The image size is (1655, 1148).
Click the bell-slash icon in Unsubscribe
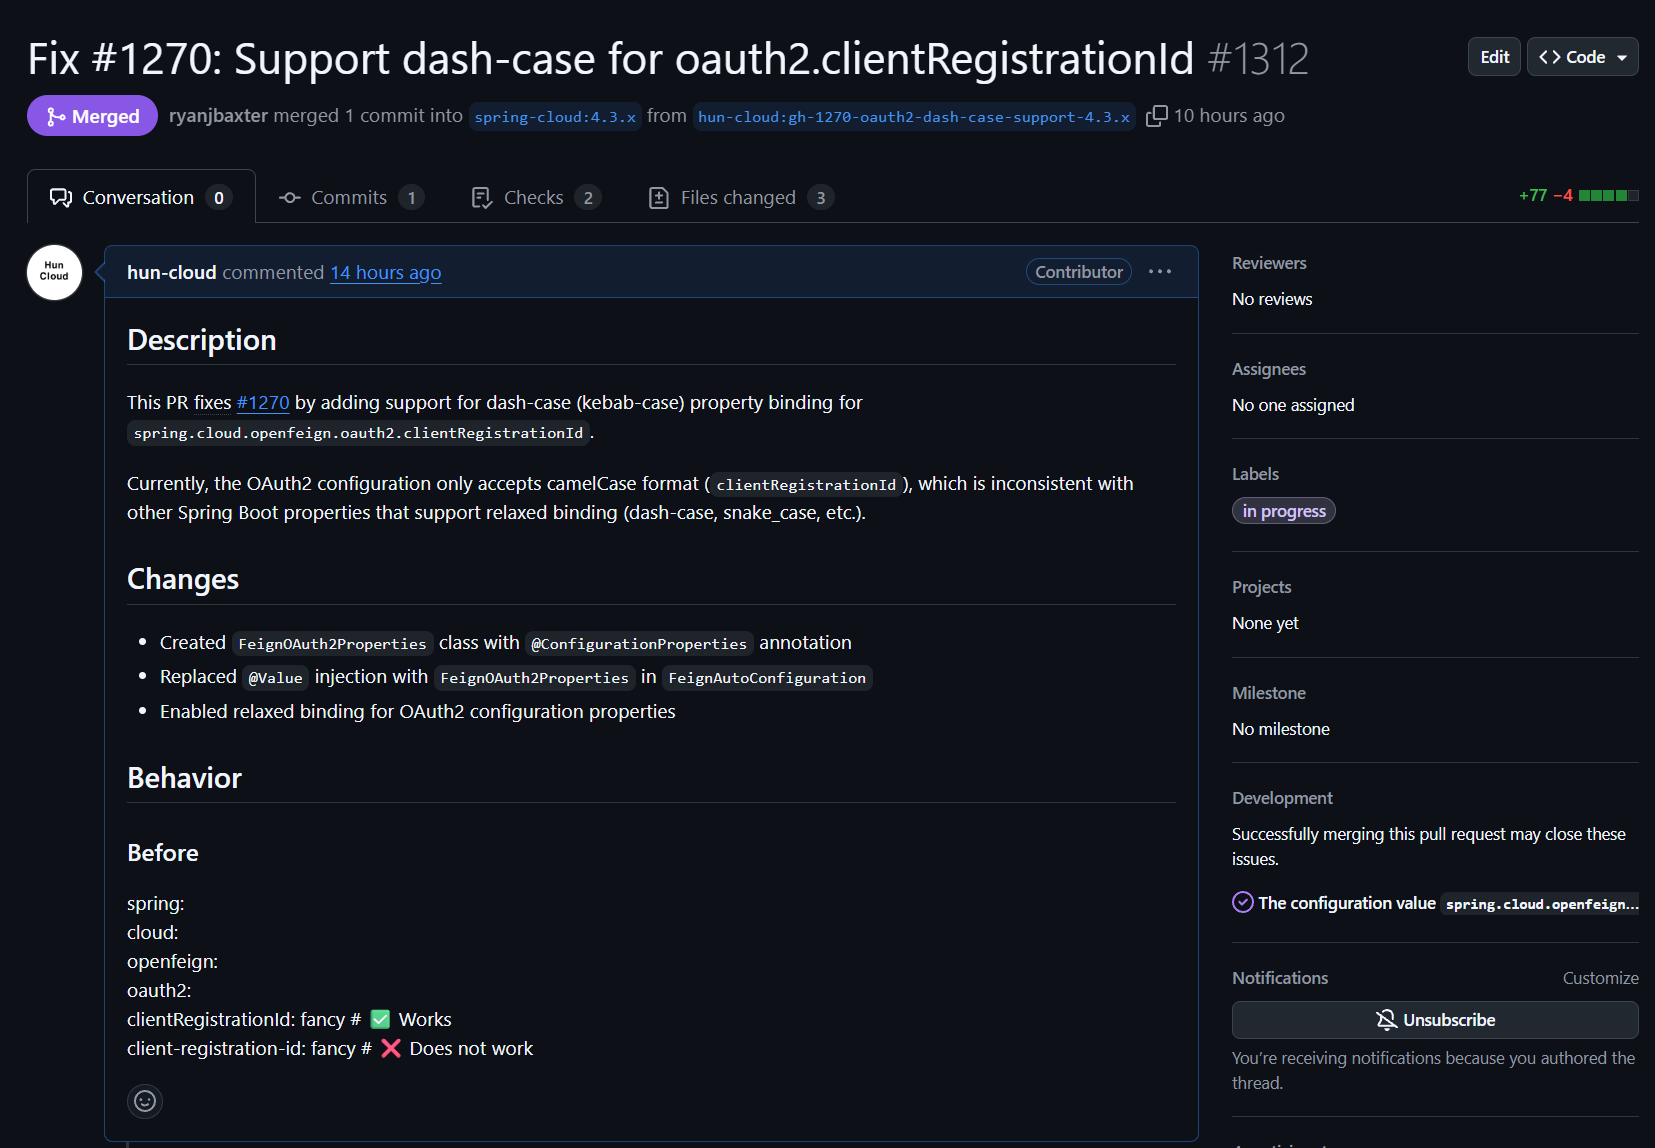1386,1020
